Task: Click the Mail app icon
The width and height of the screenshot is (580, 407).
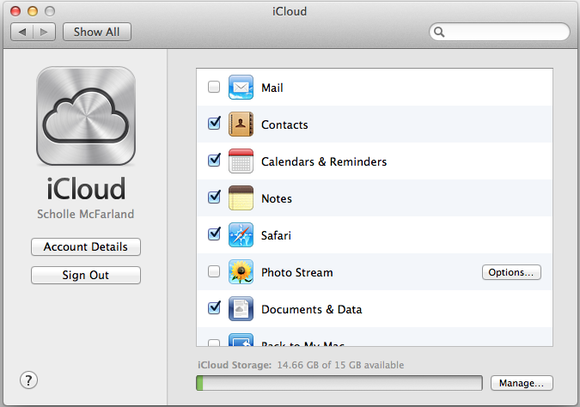Action: 241,87
